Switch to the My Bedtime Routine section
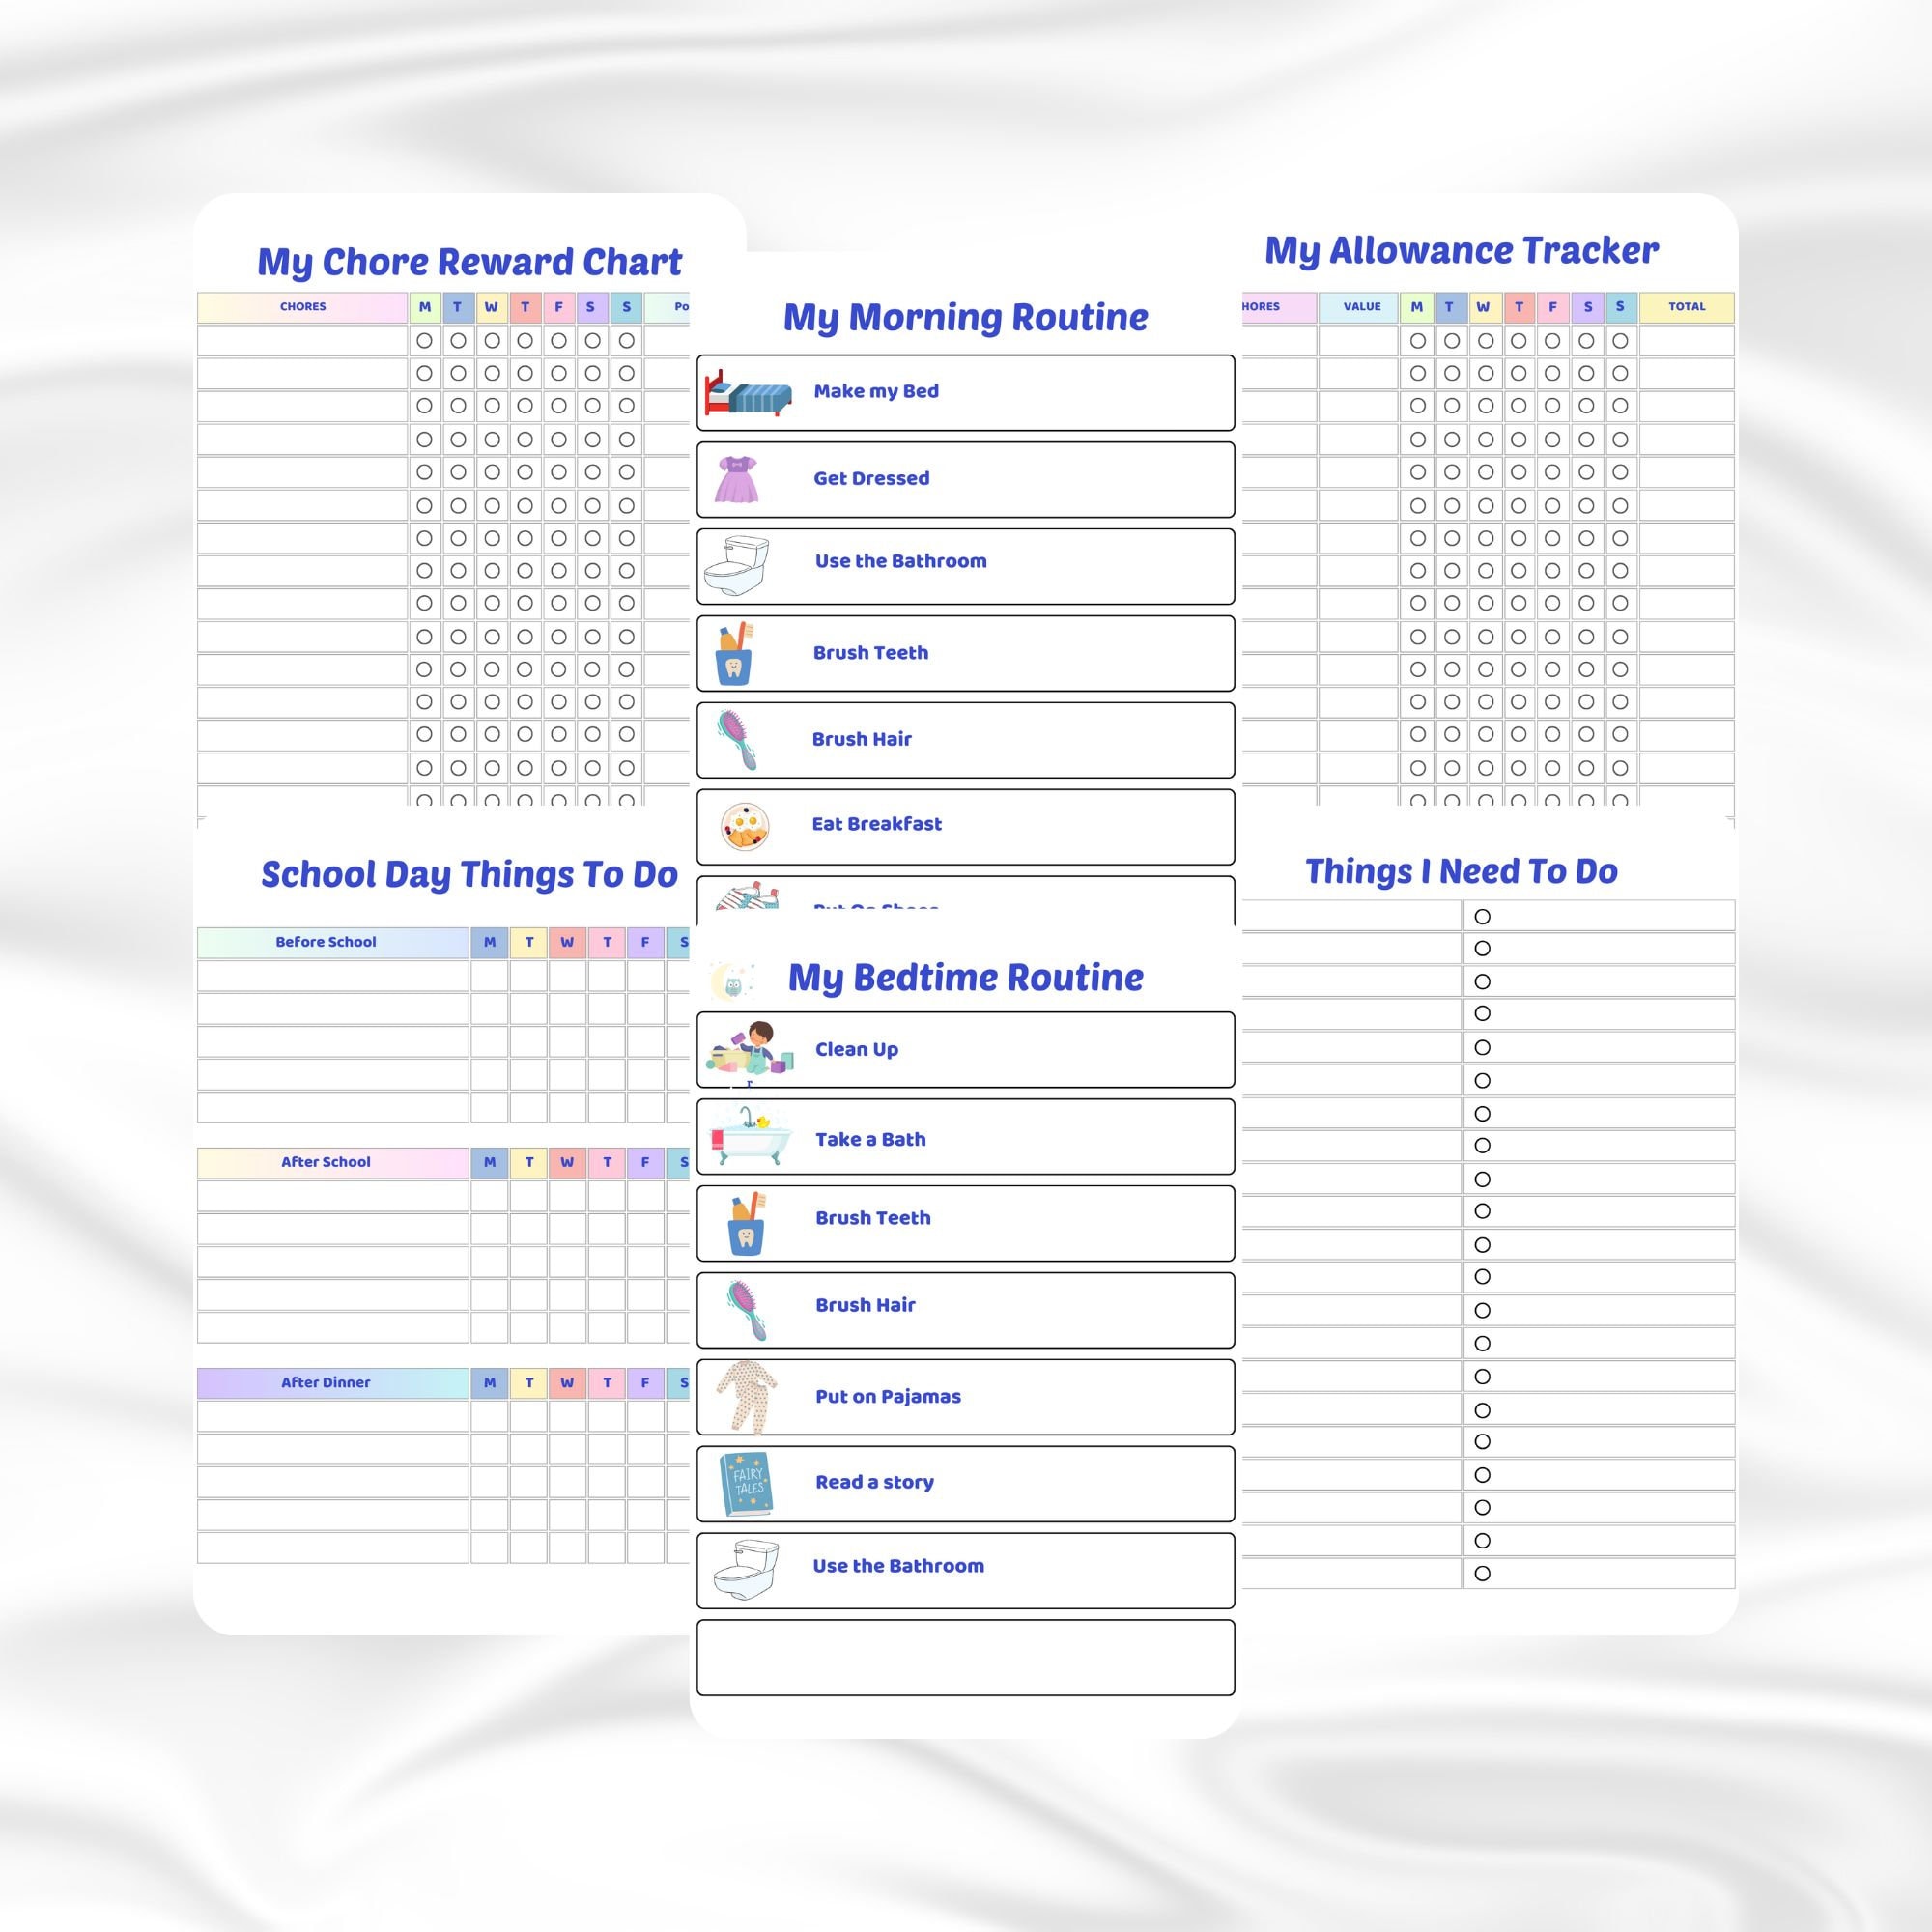The width and height of the screenshot is (1932, 1932). (x=964, y=977)
